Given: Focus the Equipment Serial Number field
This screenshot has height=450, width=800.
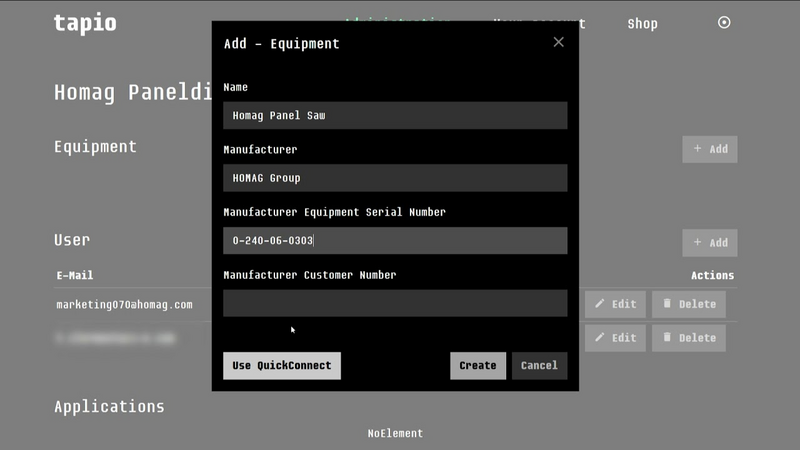Looking at the screenshot, I should pos(395,241).
